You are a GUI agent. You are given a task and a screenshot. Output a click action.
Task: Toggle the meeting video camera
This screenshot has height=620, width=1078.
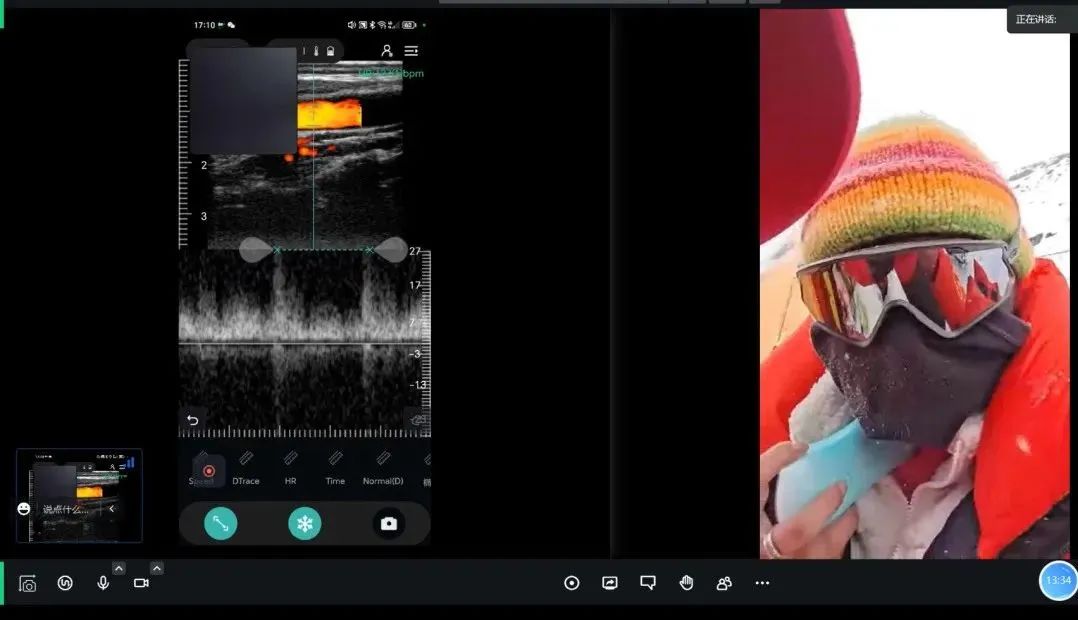point(141,583)
